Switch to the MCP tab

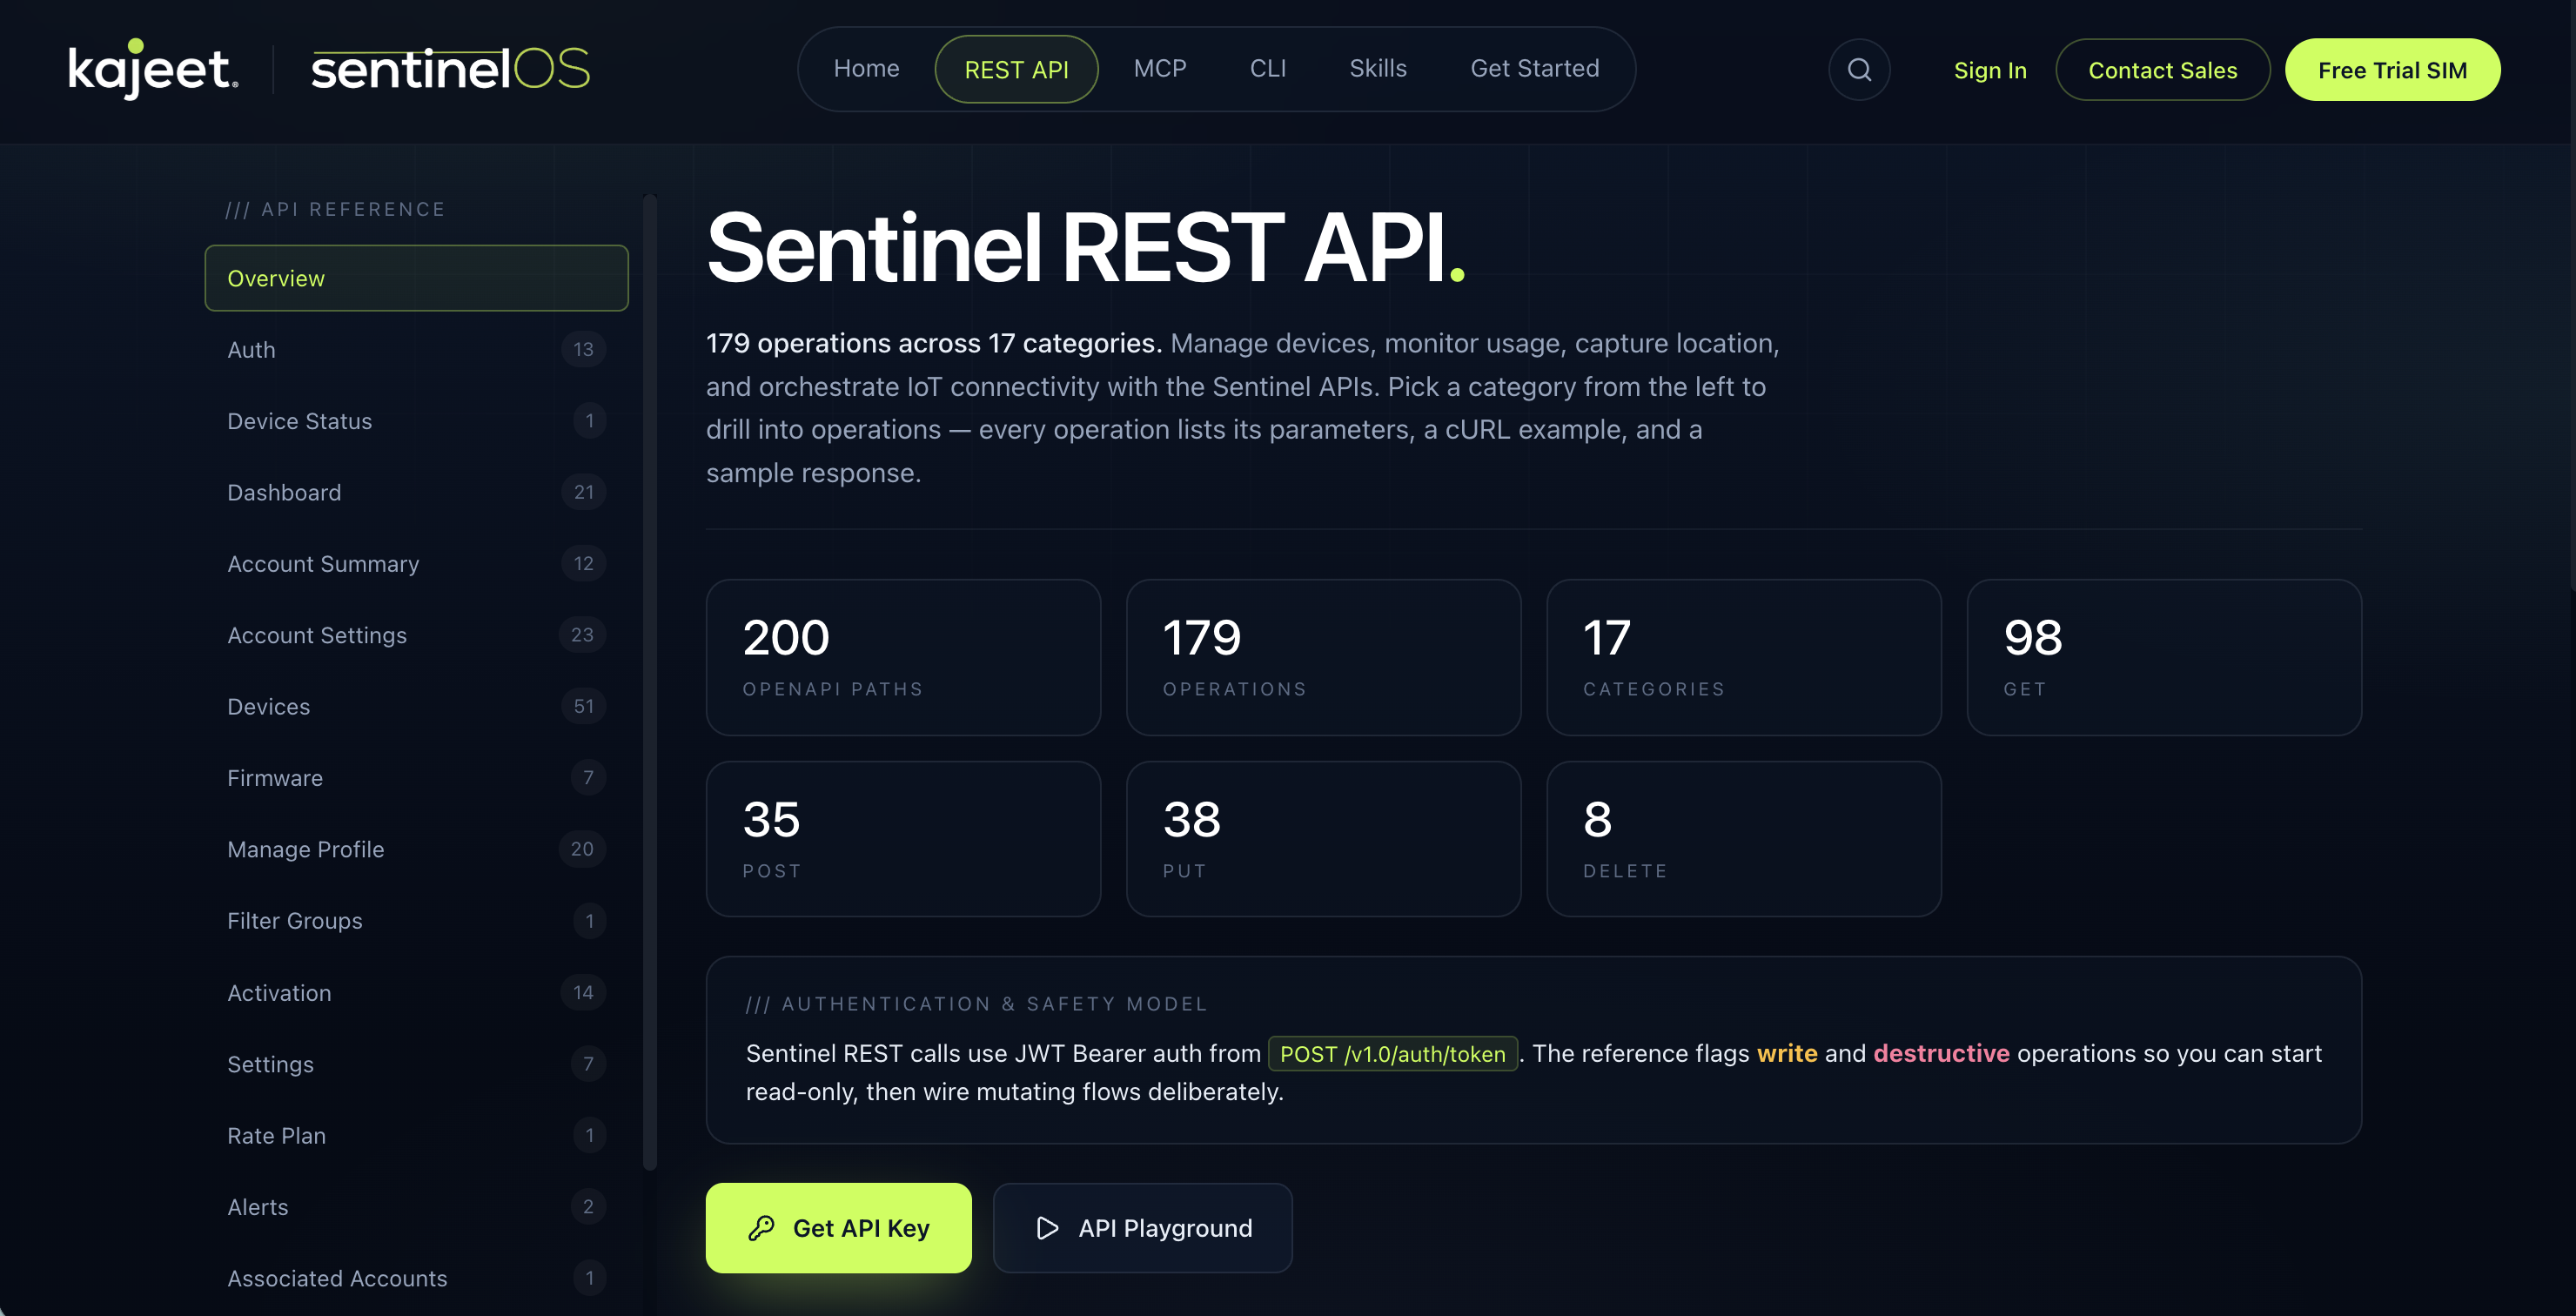click(1160, 69)
